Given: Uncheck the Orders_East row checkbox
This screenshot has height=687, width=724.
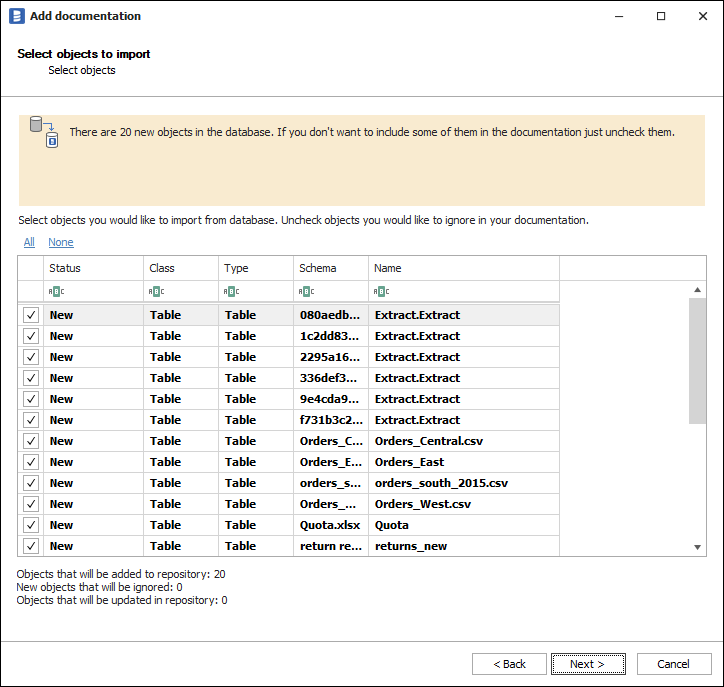Looking at the screenshot, I should (31, 462).
